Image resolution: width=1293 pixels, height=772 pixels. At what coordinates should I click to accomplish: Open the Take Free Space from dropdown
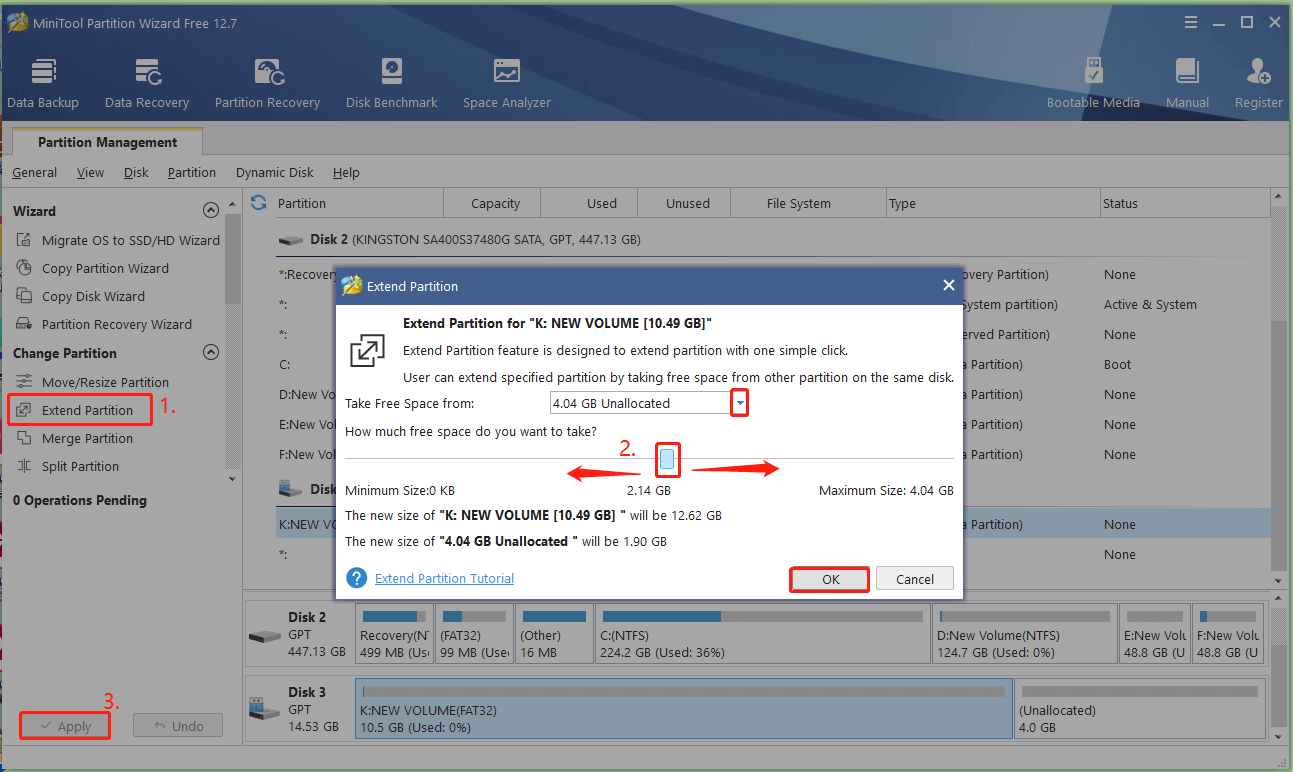pyautogui.click(x=740, y=403)
